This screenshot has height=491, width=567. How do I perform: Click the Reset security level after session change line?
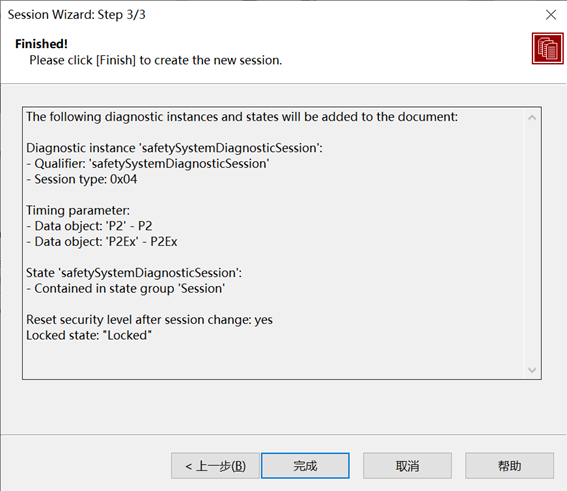coord(149,320)
